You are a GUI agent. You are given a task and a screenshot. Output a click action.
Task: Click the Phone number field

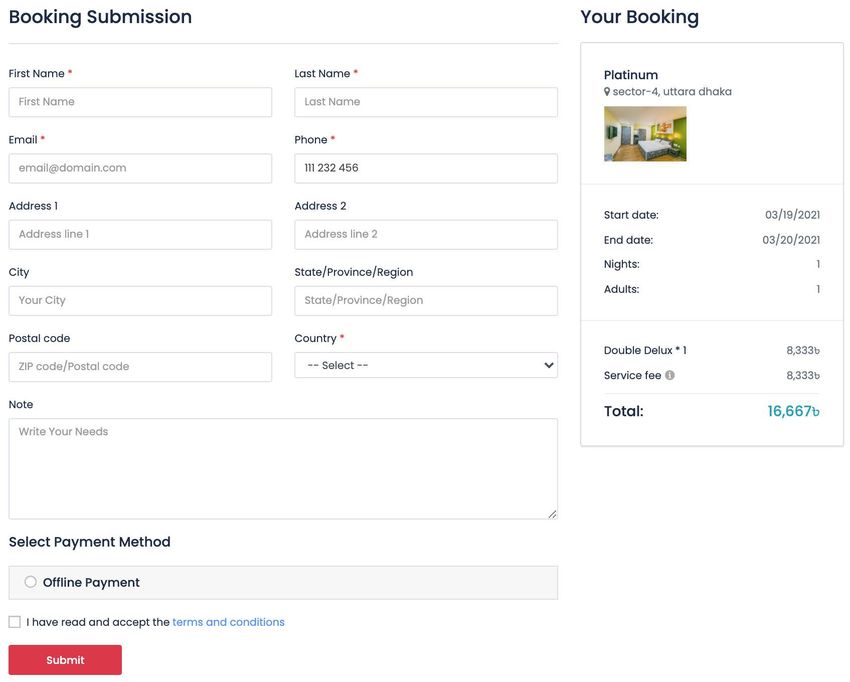[x=426, y=168]
